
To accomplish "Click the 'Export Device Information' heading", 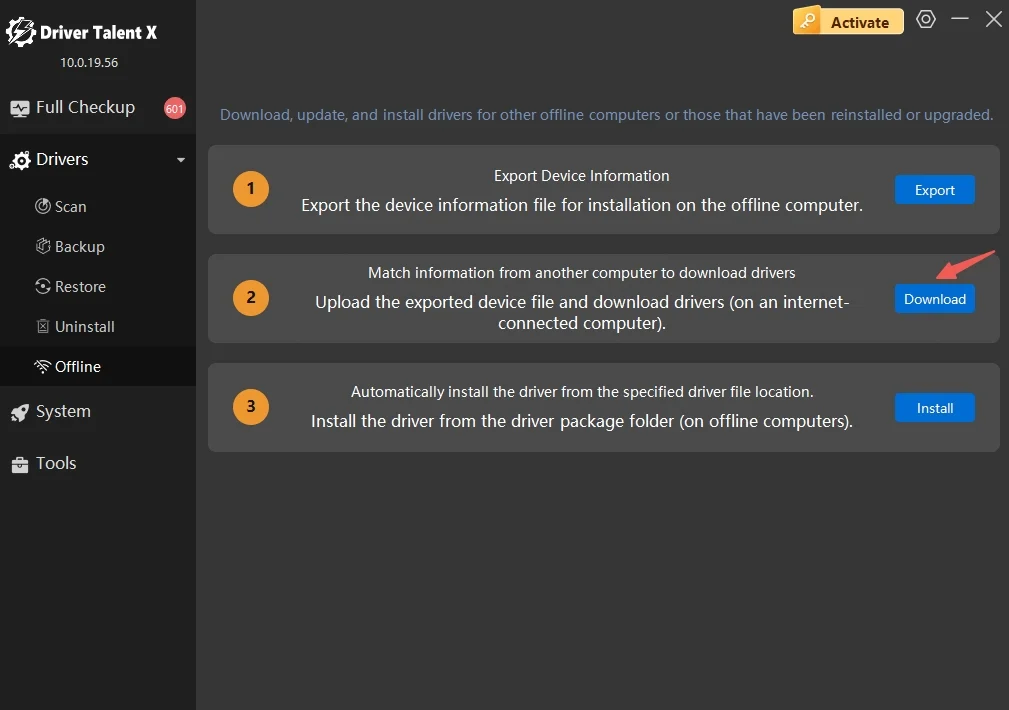I will point(581,176).
